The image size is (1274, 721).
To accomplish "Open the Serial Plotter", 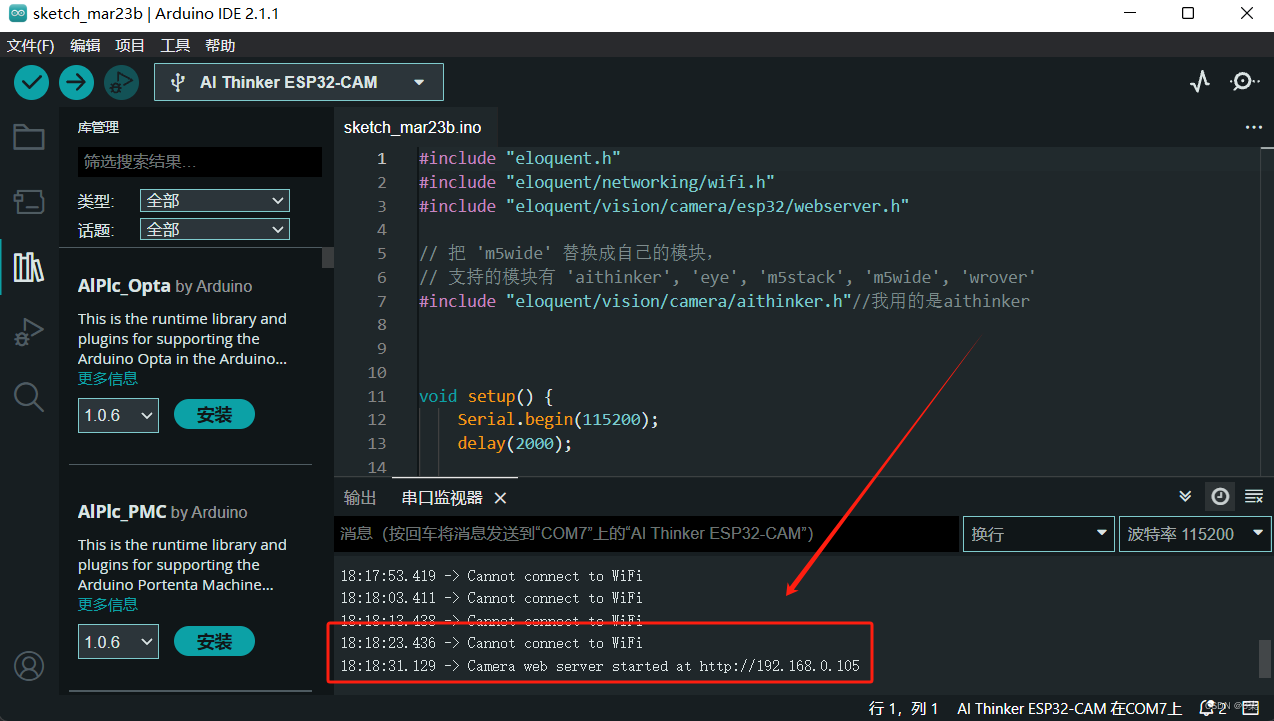I will pos(1200,82).
